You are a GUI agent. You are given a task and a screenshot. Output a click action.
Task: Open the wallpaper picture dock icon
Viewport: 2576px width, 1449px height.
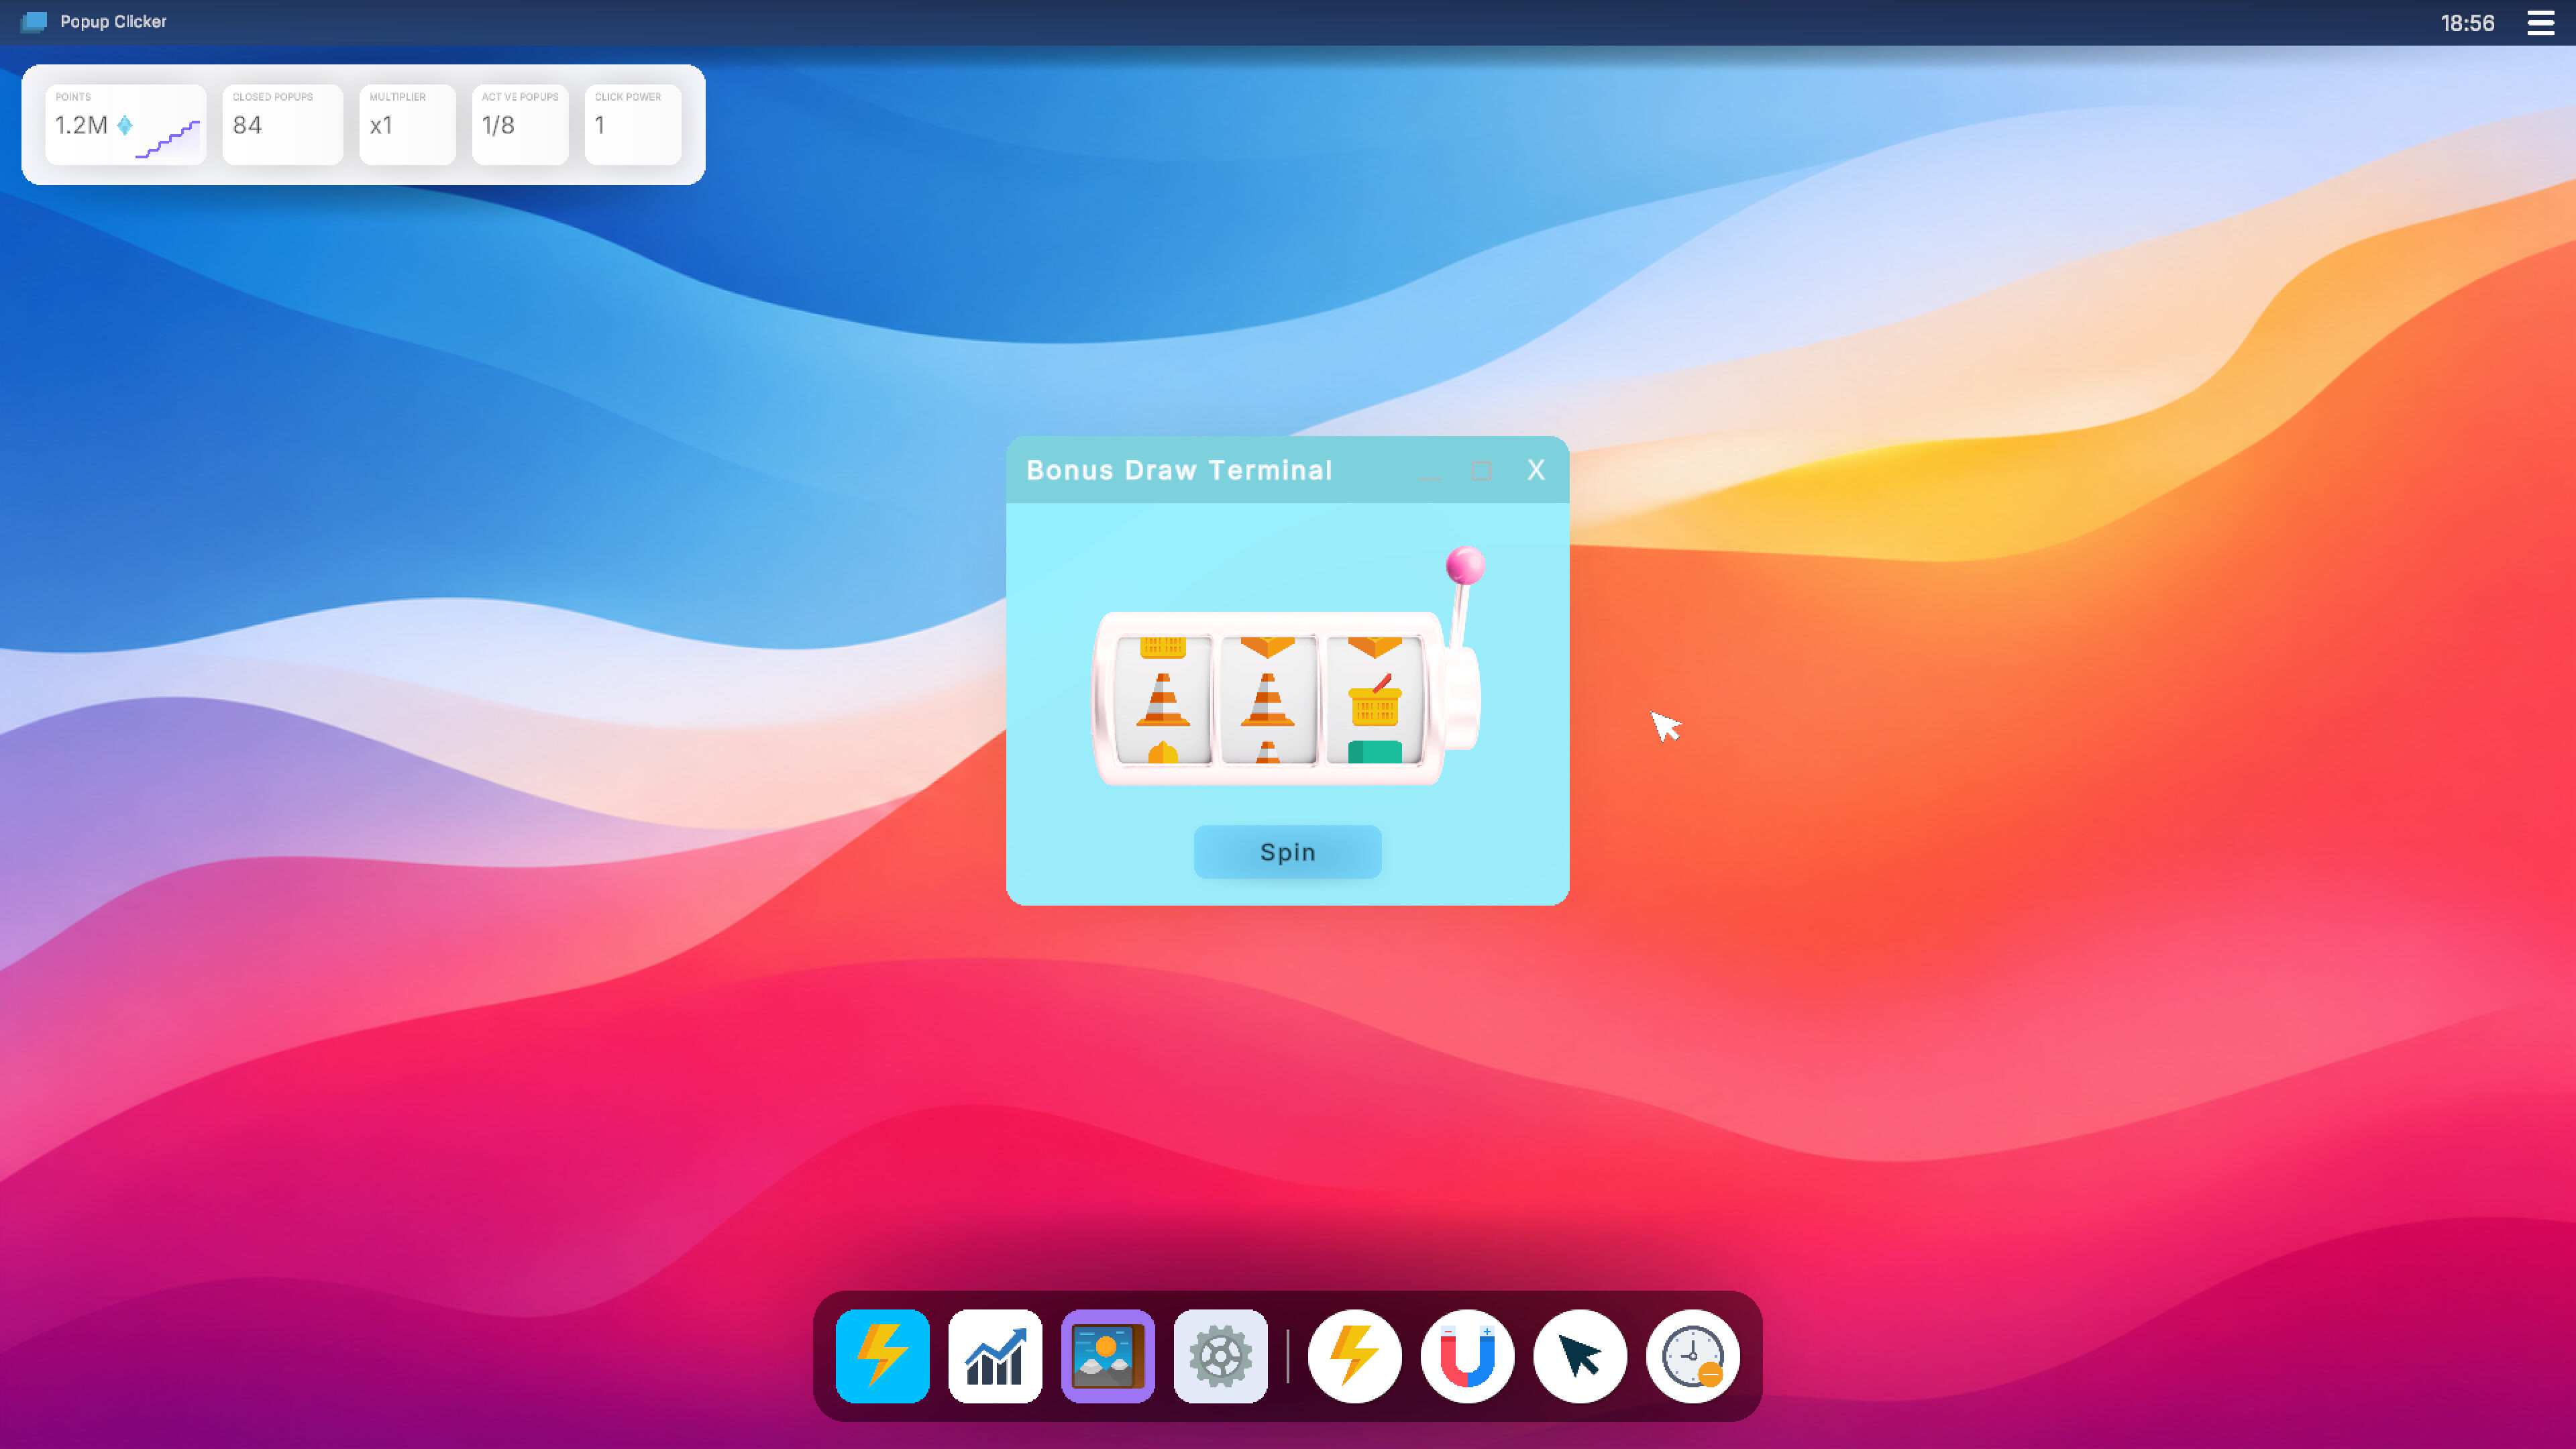1108,1356
